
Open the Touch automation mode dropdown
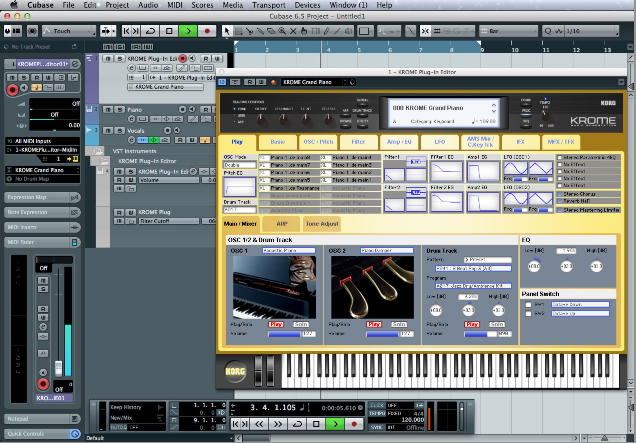69,31
